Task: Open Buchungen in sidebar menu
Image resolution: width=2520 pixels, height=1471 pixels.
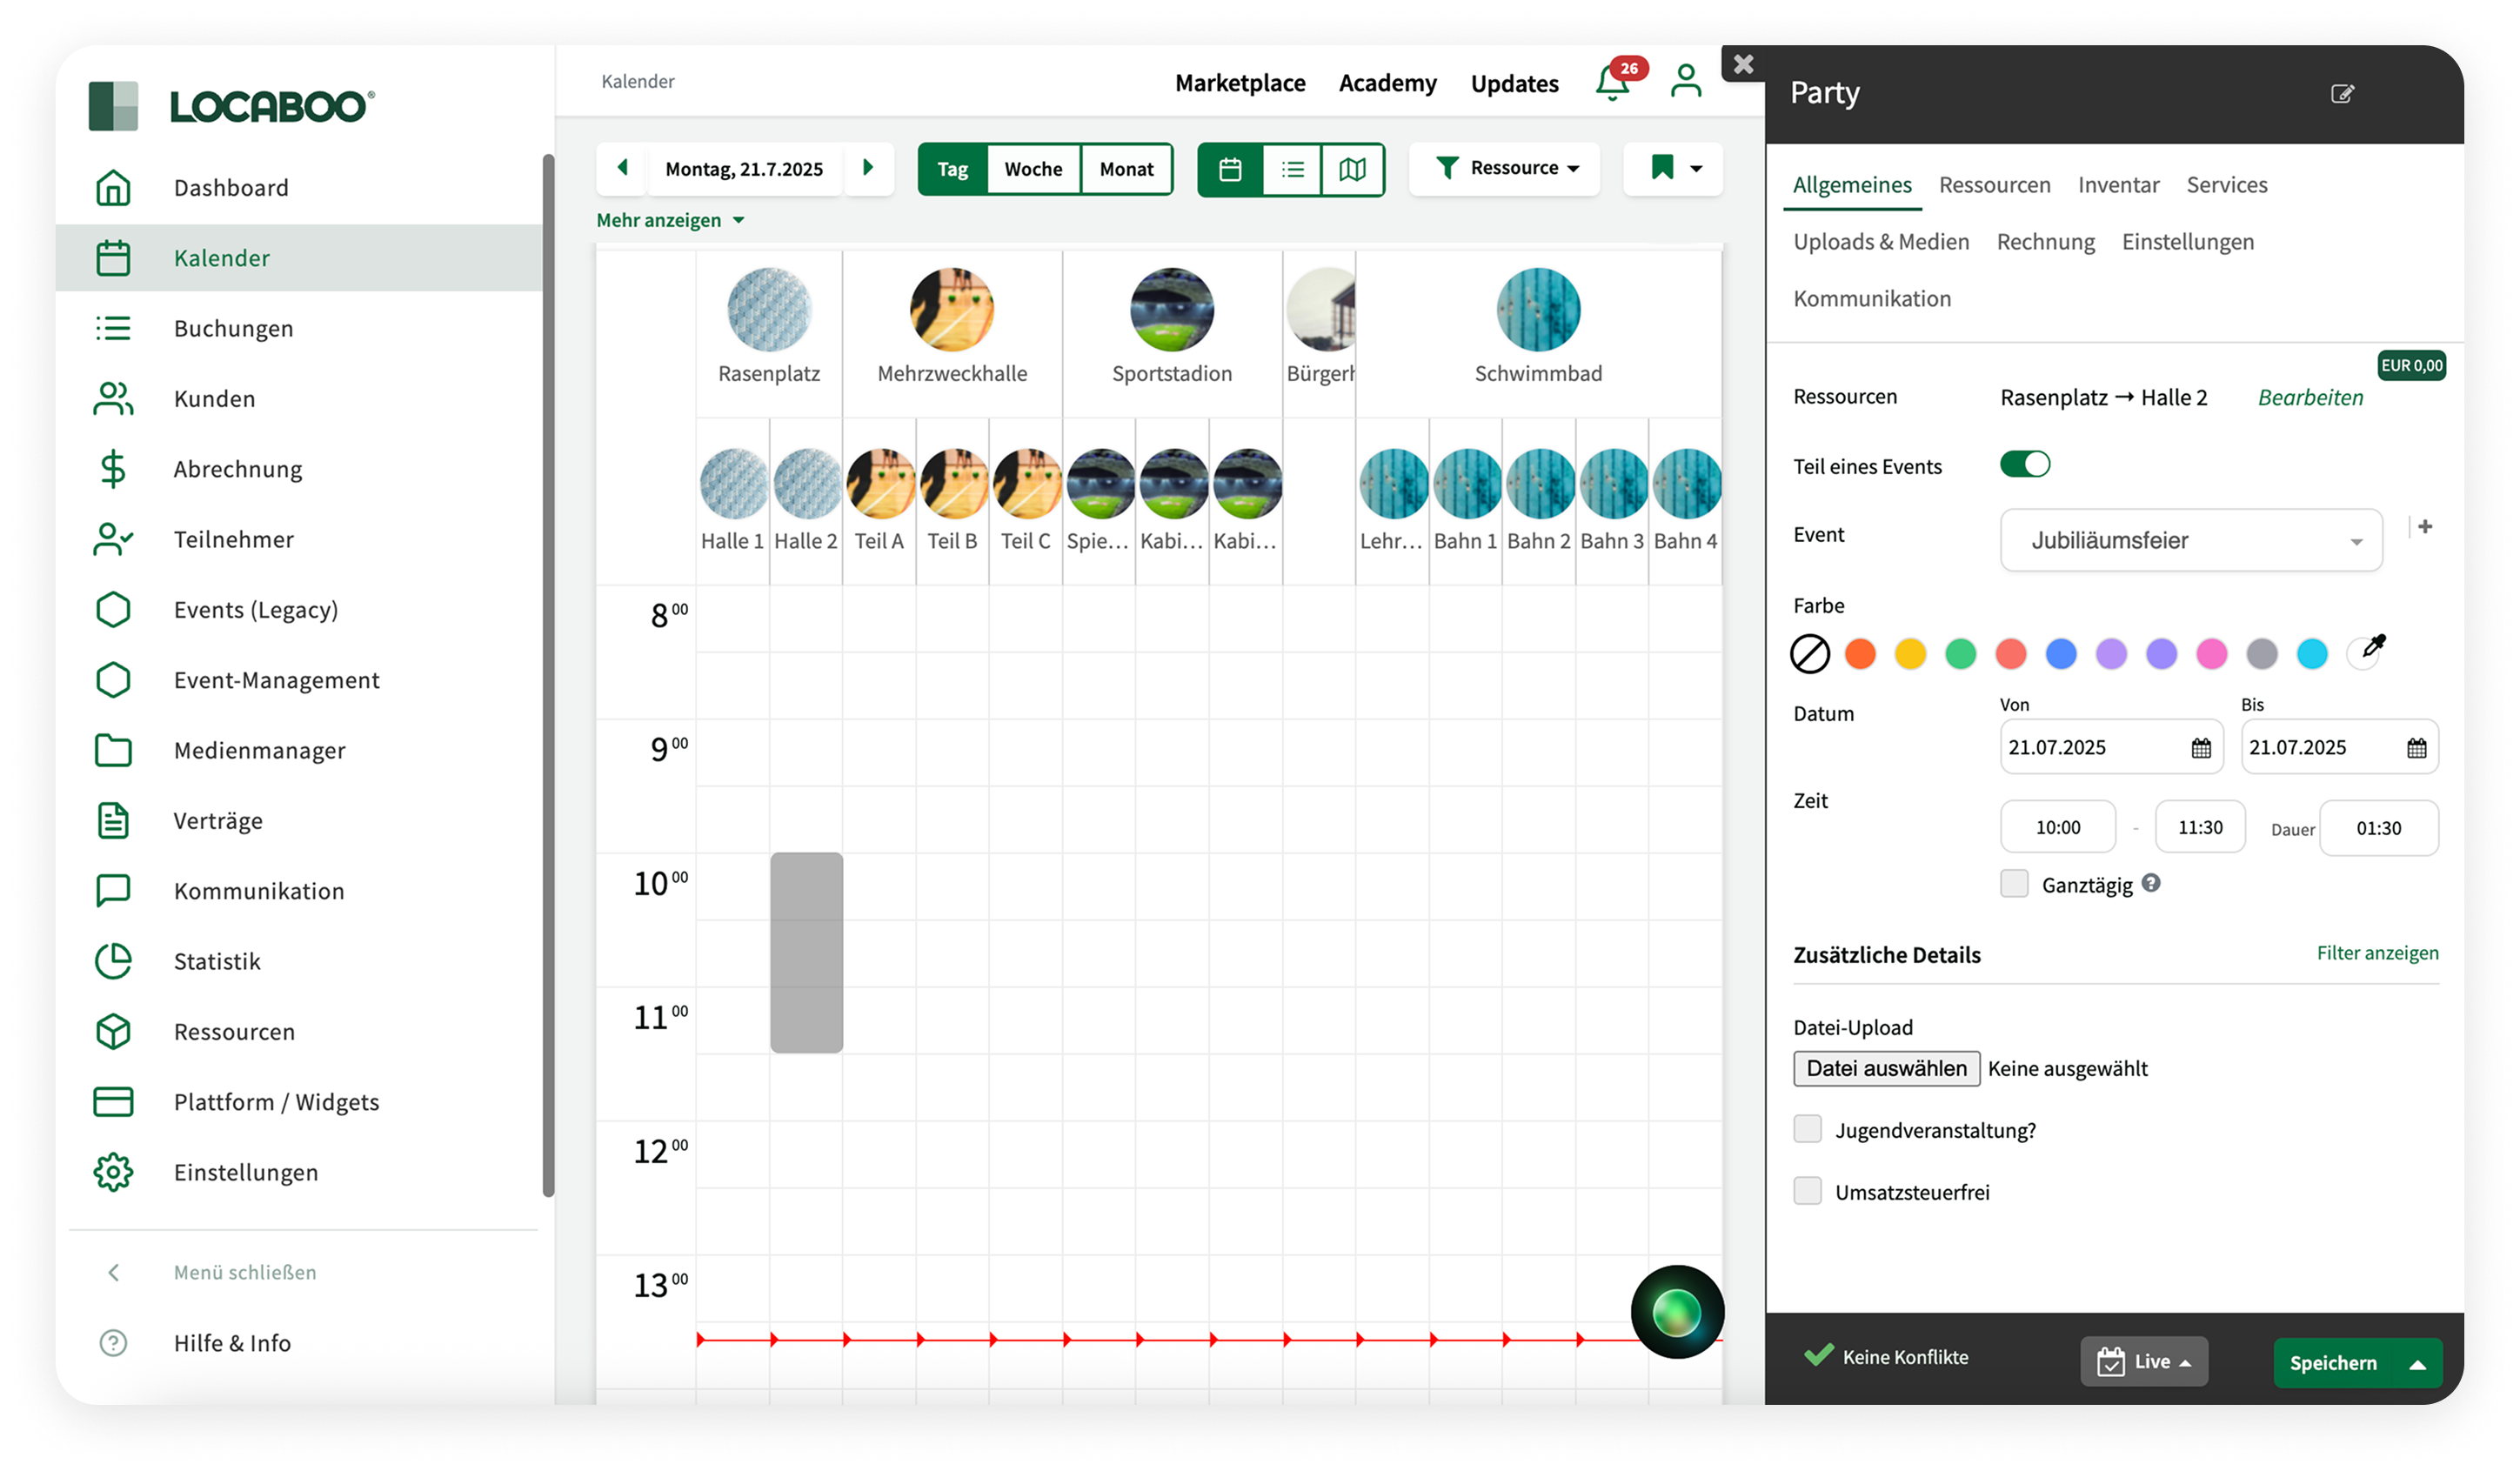Action: [x=233, y=329]
